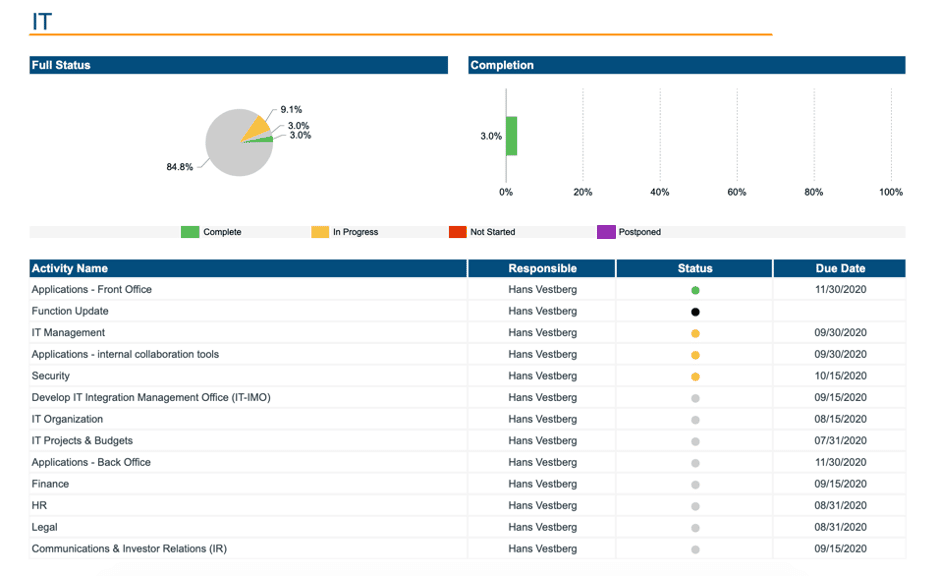Click the Not Started legend label

492,232
